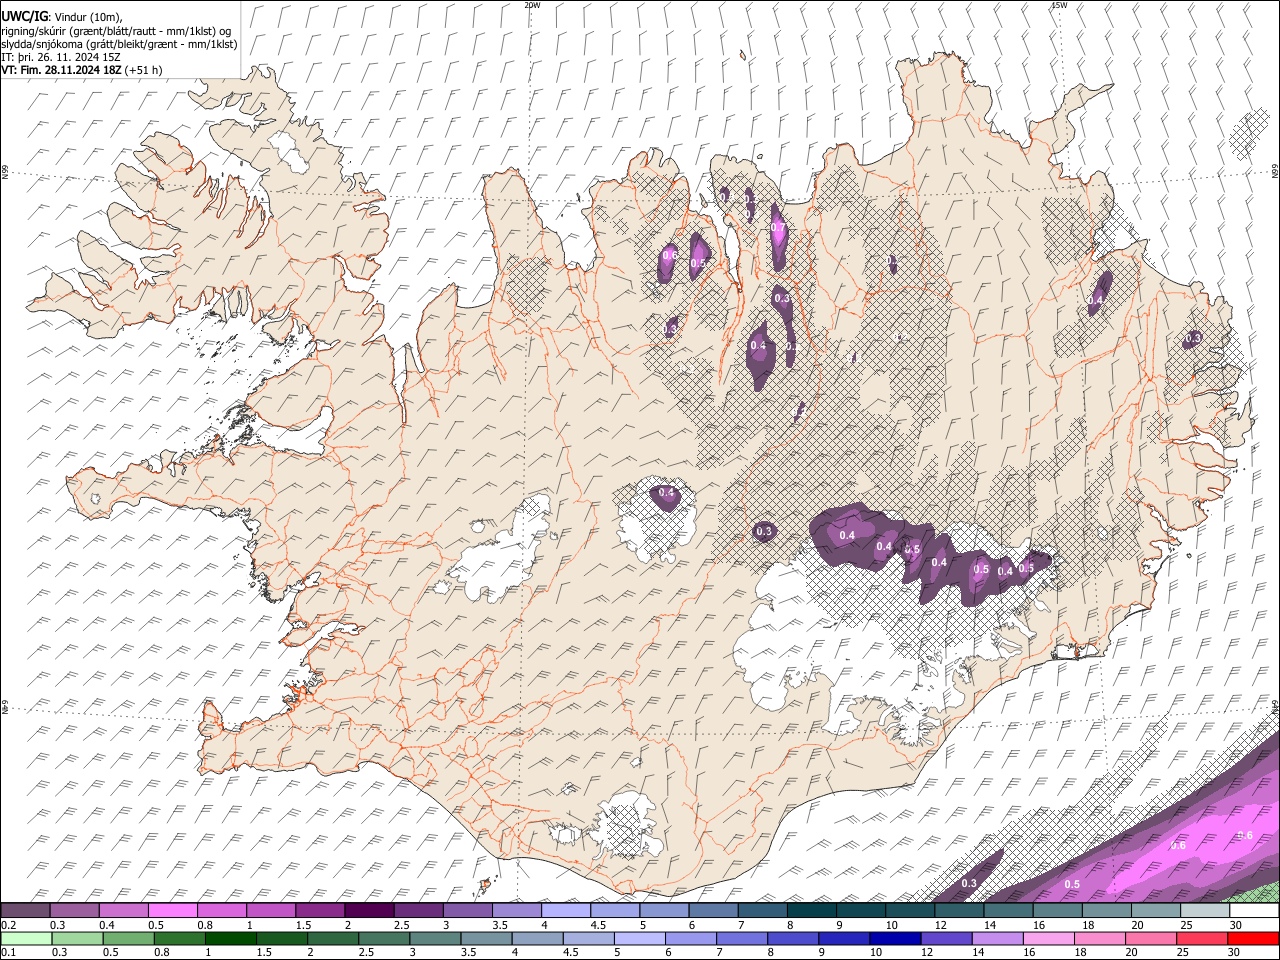This screenshot has height=960, width=1280.
Task: Pick the lower-scale swatch labeled 2.5
Action: coord(384,939)
